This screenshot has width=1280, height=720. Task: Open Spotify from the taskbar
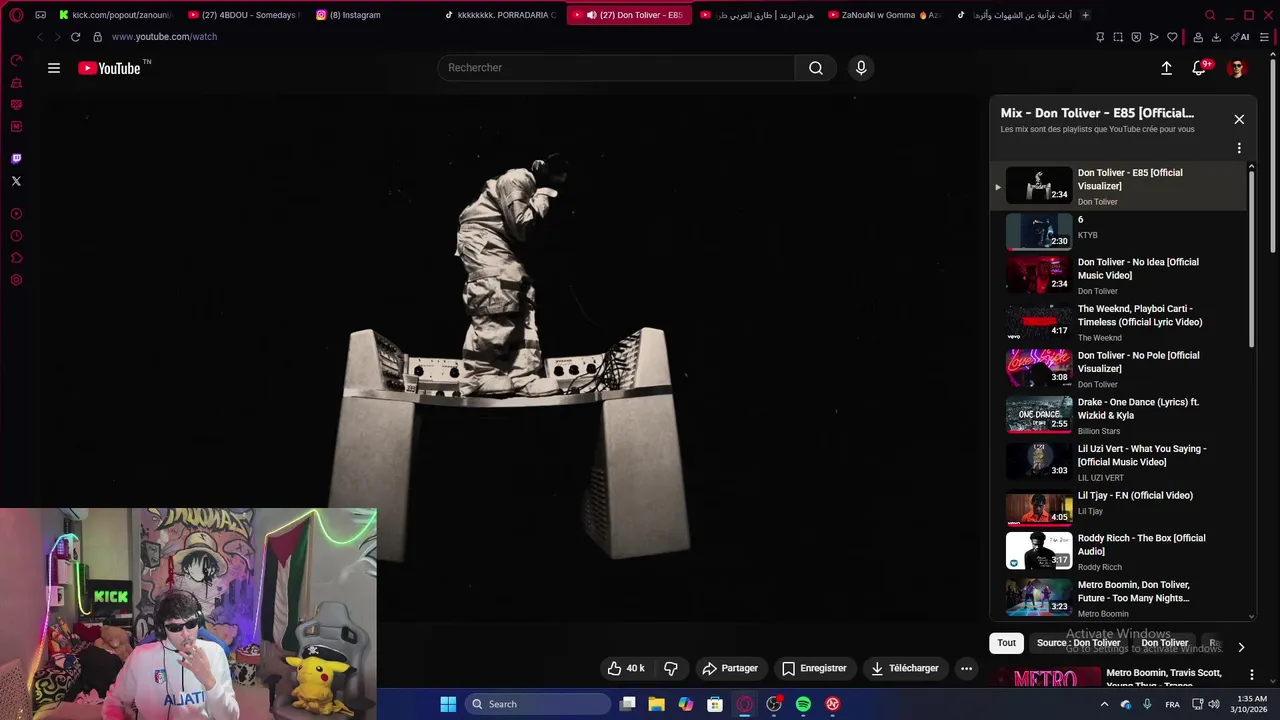pyautogui.click(x=803, y=704)
